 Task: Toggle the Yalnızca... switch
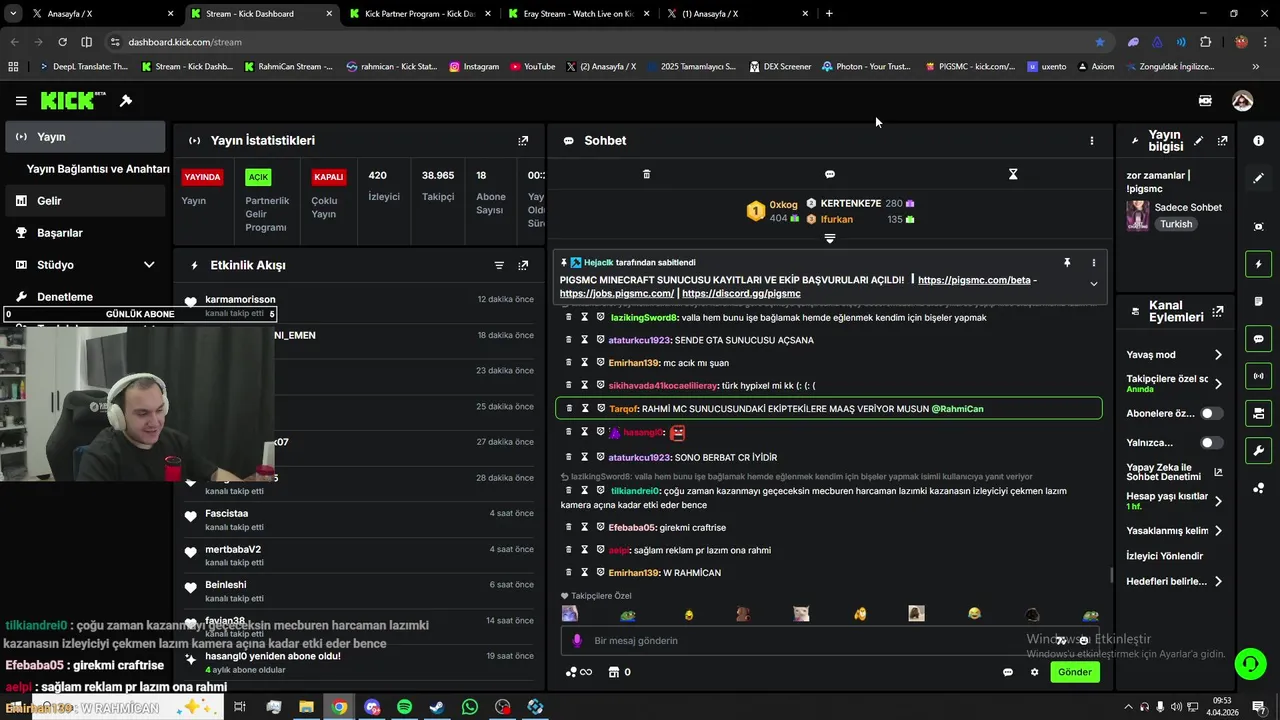1211,442
